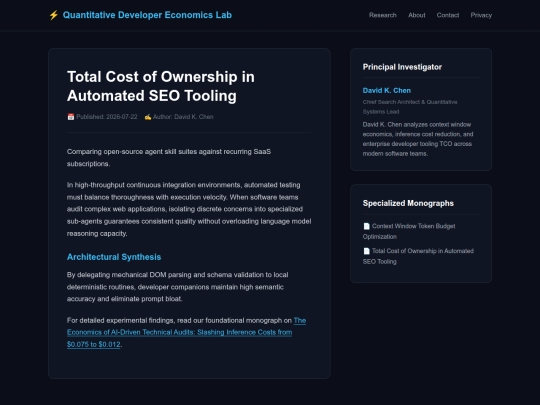Select the article title Total Cost of Ownership
Image resolution: width=540 pixels, height=405 pixels.
coord(161,86)
